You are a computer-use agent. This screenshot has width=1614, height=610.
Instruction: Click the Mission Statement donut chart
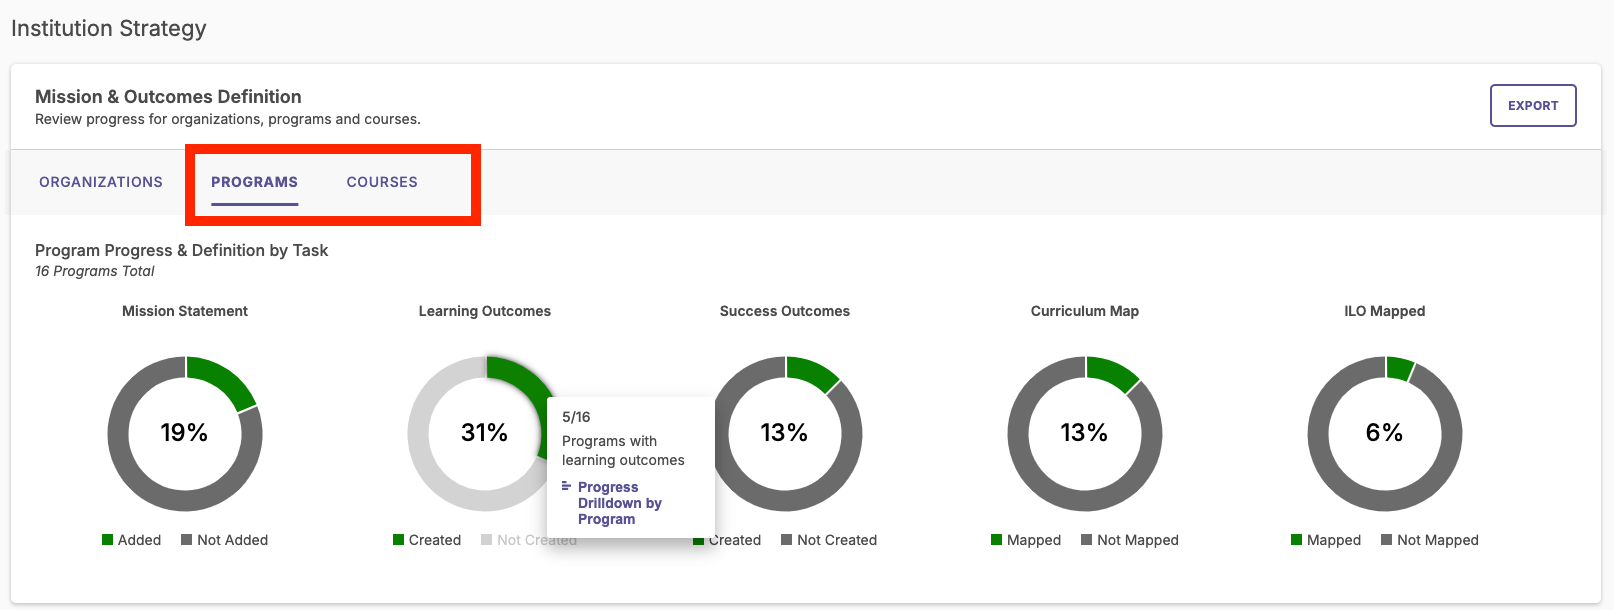point(185,433)
